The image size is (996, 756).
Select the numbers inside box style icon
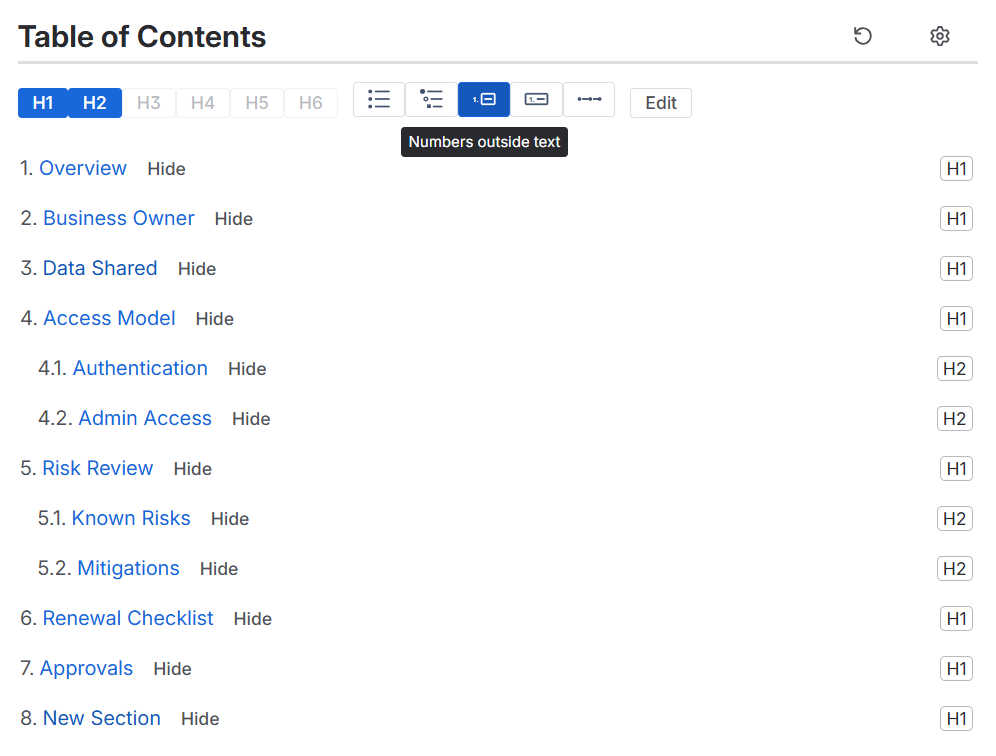tap(536, 100)
